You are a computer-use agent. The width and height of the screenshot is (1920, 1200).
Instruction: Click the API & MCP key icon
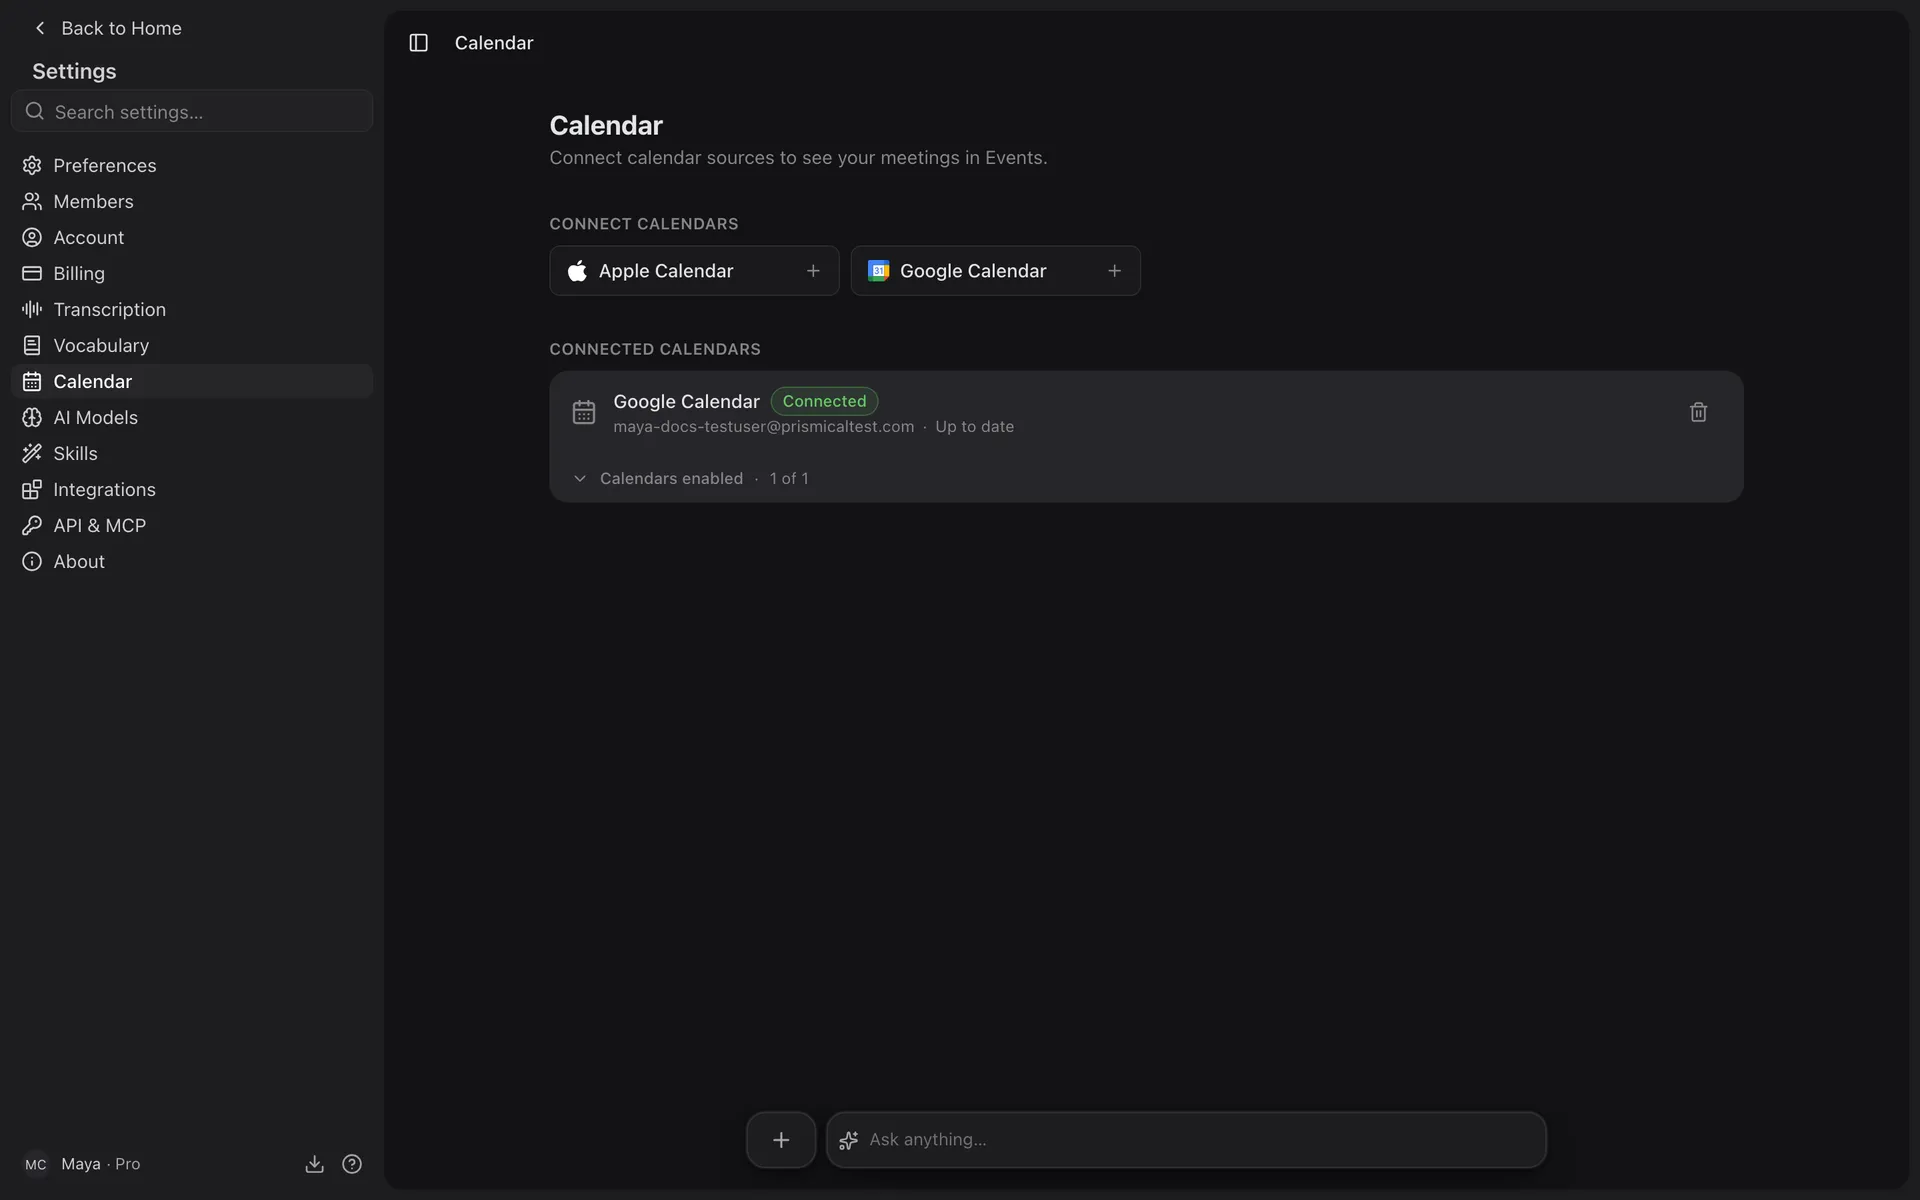point(32,525)
